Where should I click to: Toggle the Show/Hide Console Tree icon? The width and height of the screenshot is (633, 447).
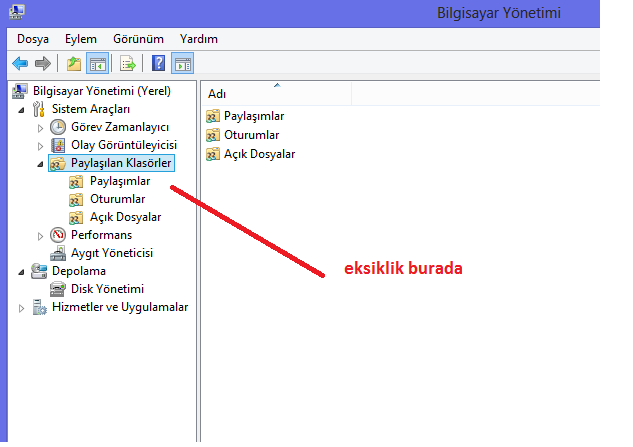(98, 63)
